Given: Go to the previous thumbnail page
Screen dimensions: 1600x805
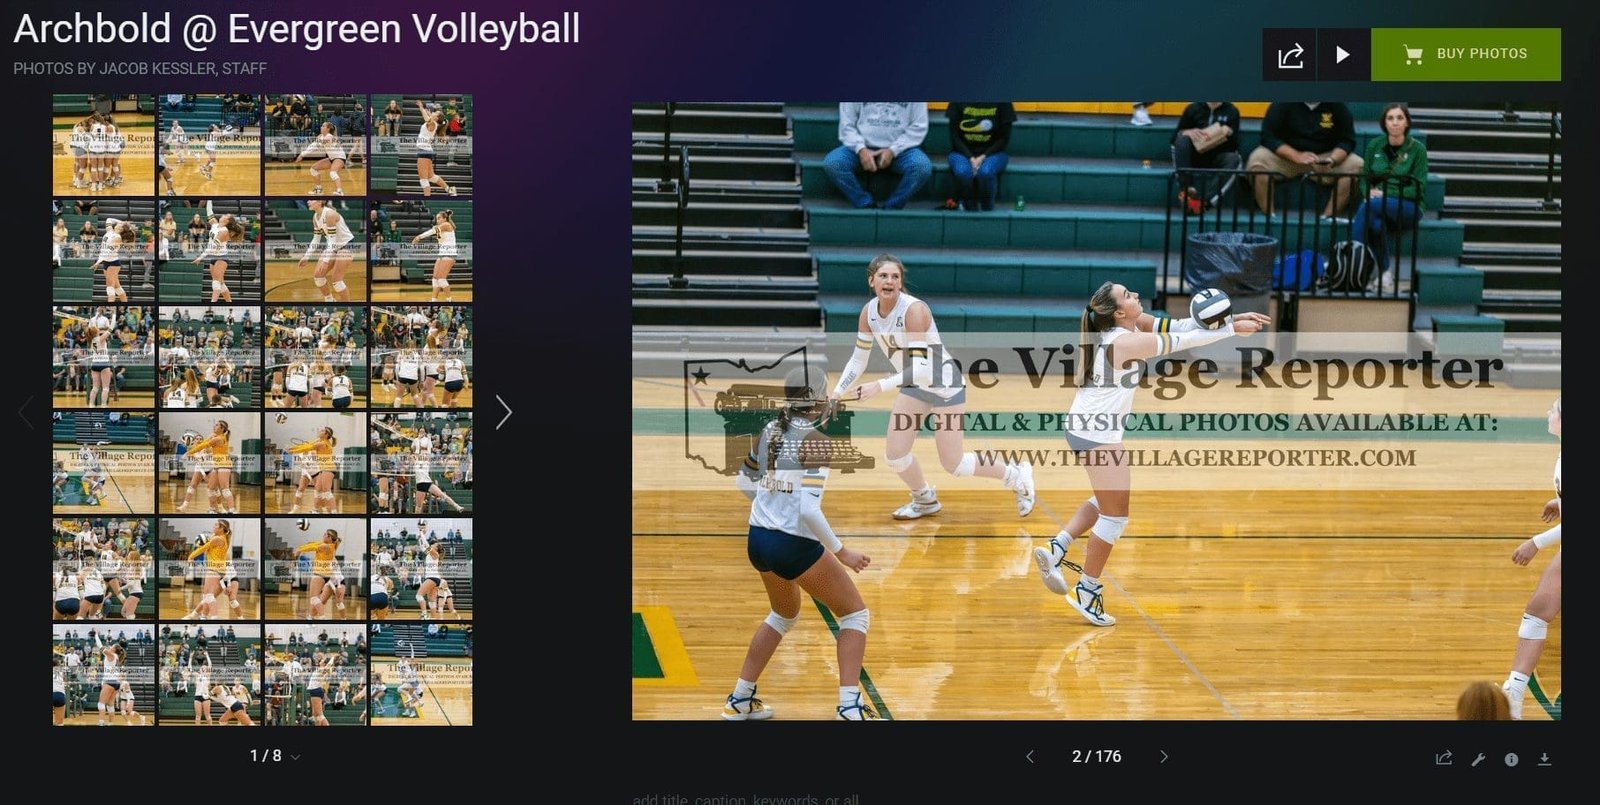Looking at the screenshot, I should (26, 412).
